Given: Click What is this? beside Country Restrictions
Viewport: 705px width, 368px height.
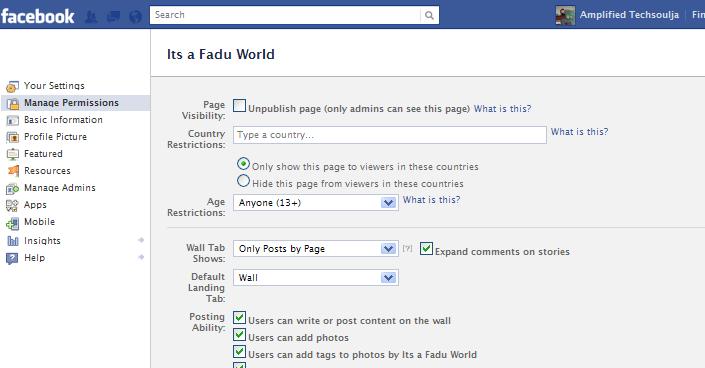Looking at the screenshot, I should pos(579,132).
